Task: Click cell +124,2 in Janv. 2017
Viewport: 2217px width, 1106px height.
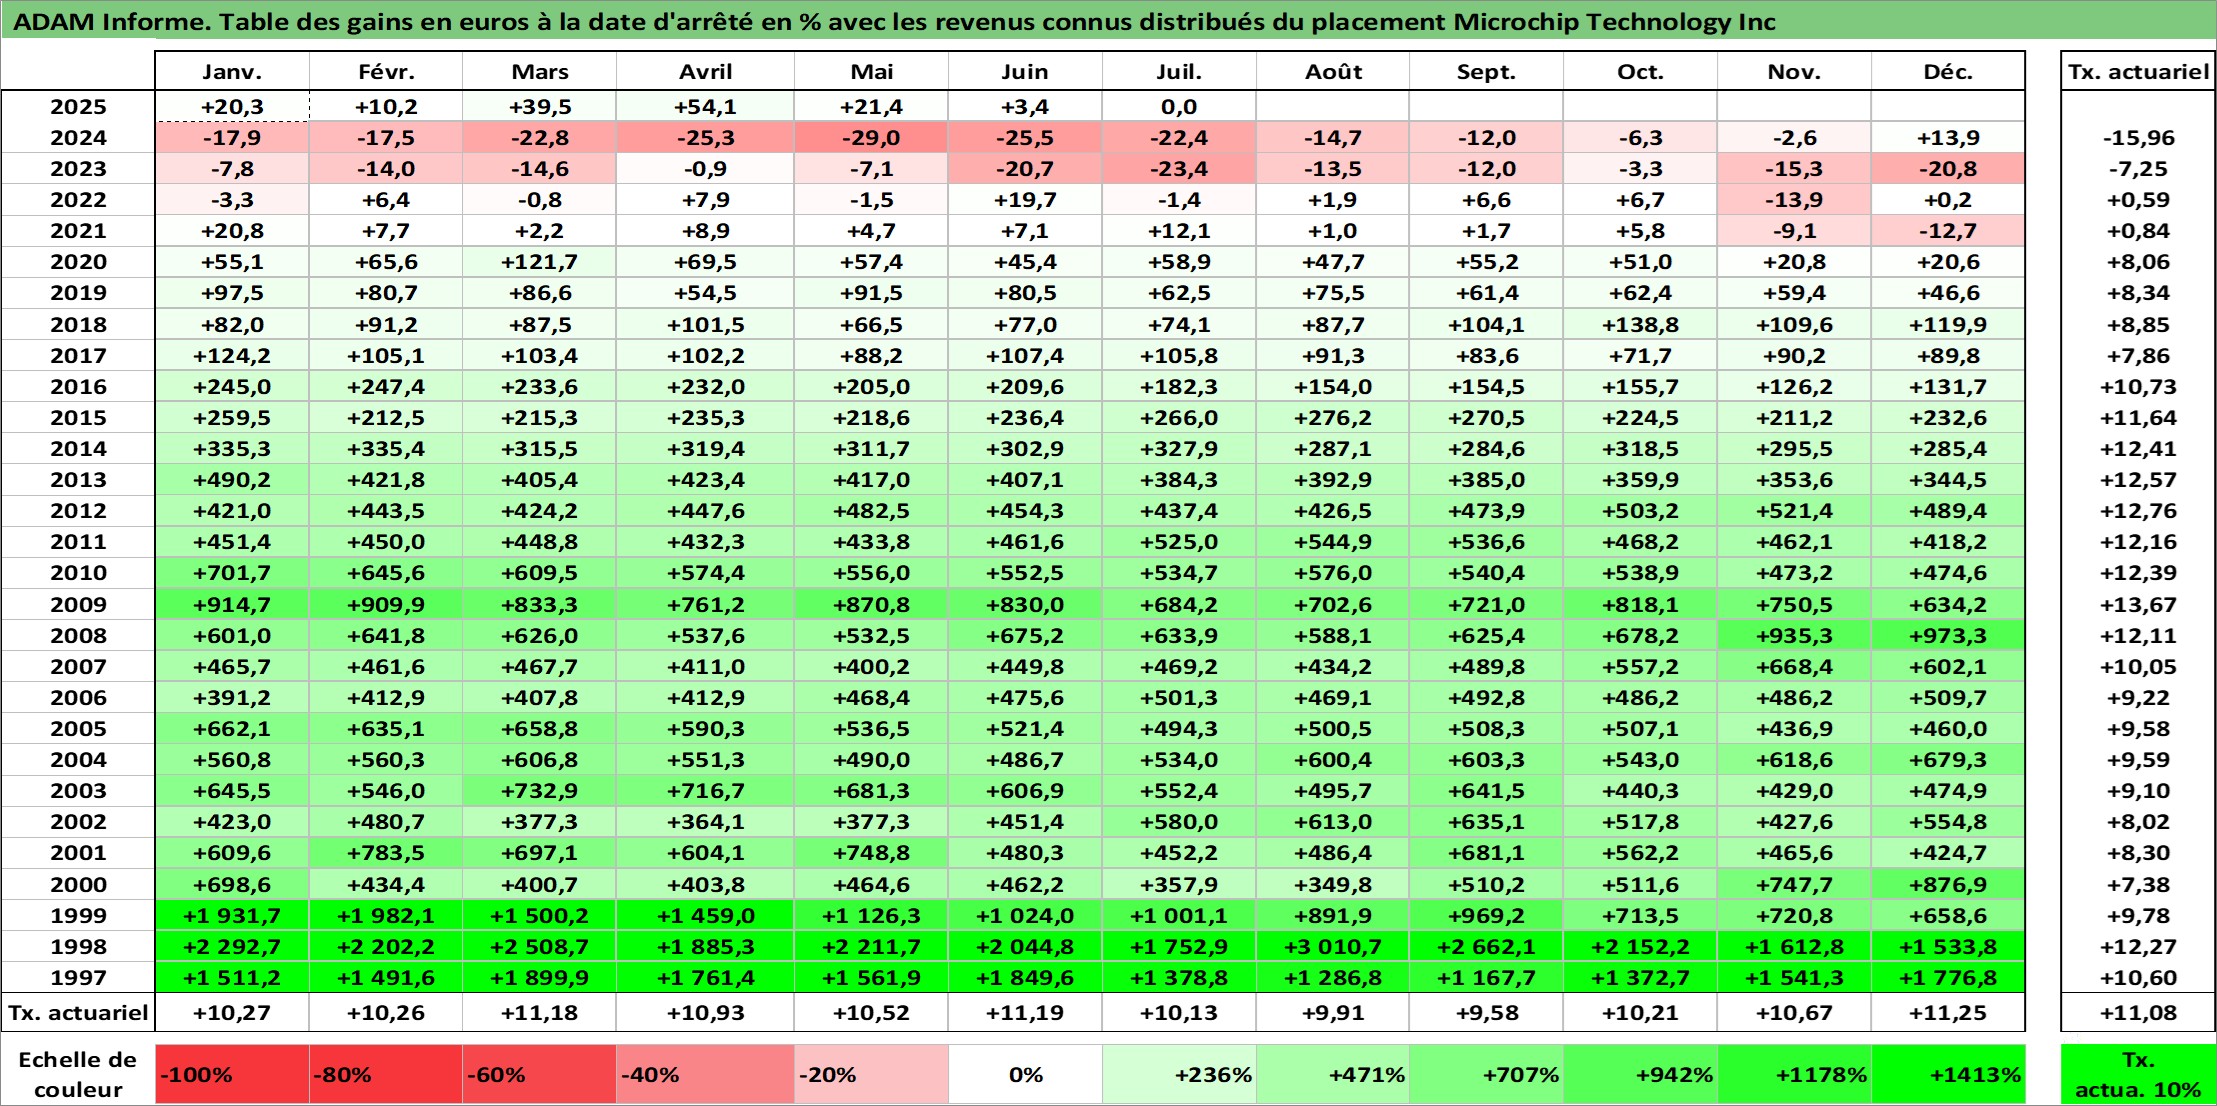Action: tap(232, 356)
